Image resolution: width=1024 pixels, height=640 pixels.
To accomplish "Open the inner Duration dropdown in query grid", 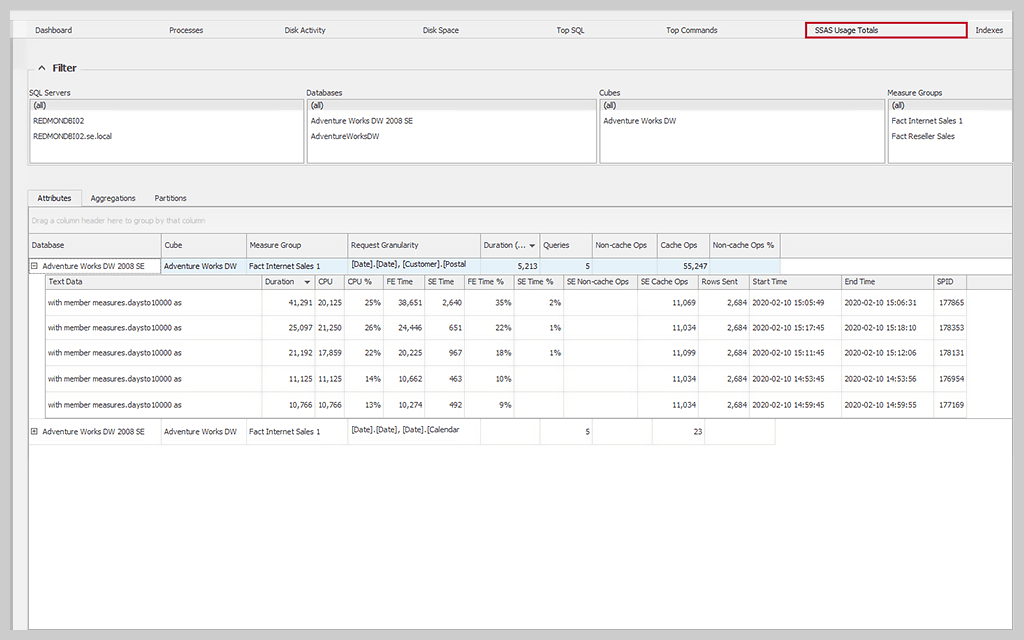I will pyautogui.click(x=307, y=282).
